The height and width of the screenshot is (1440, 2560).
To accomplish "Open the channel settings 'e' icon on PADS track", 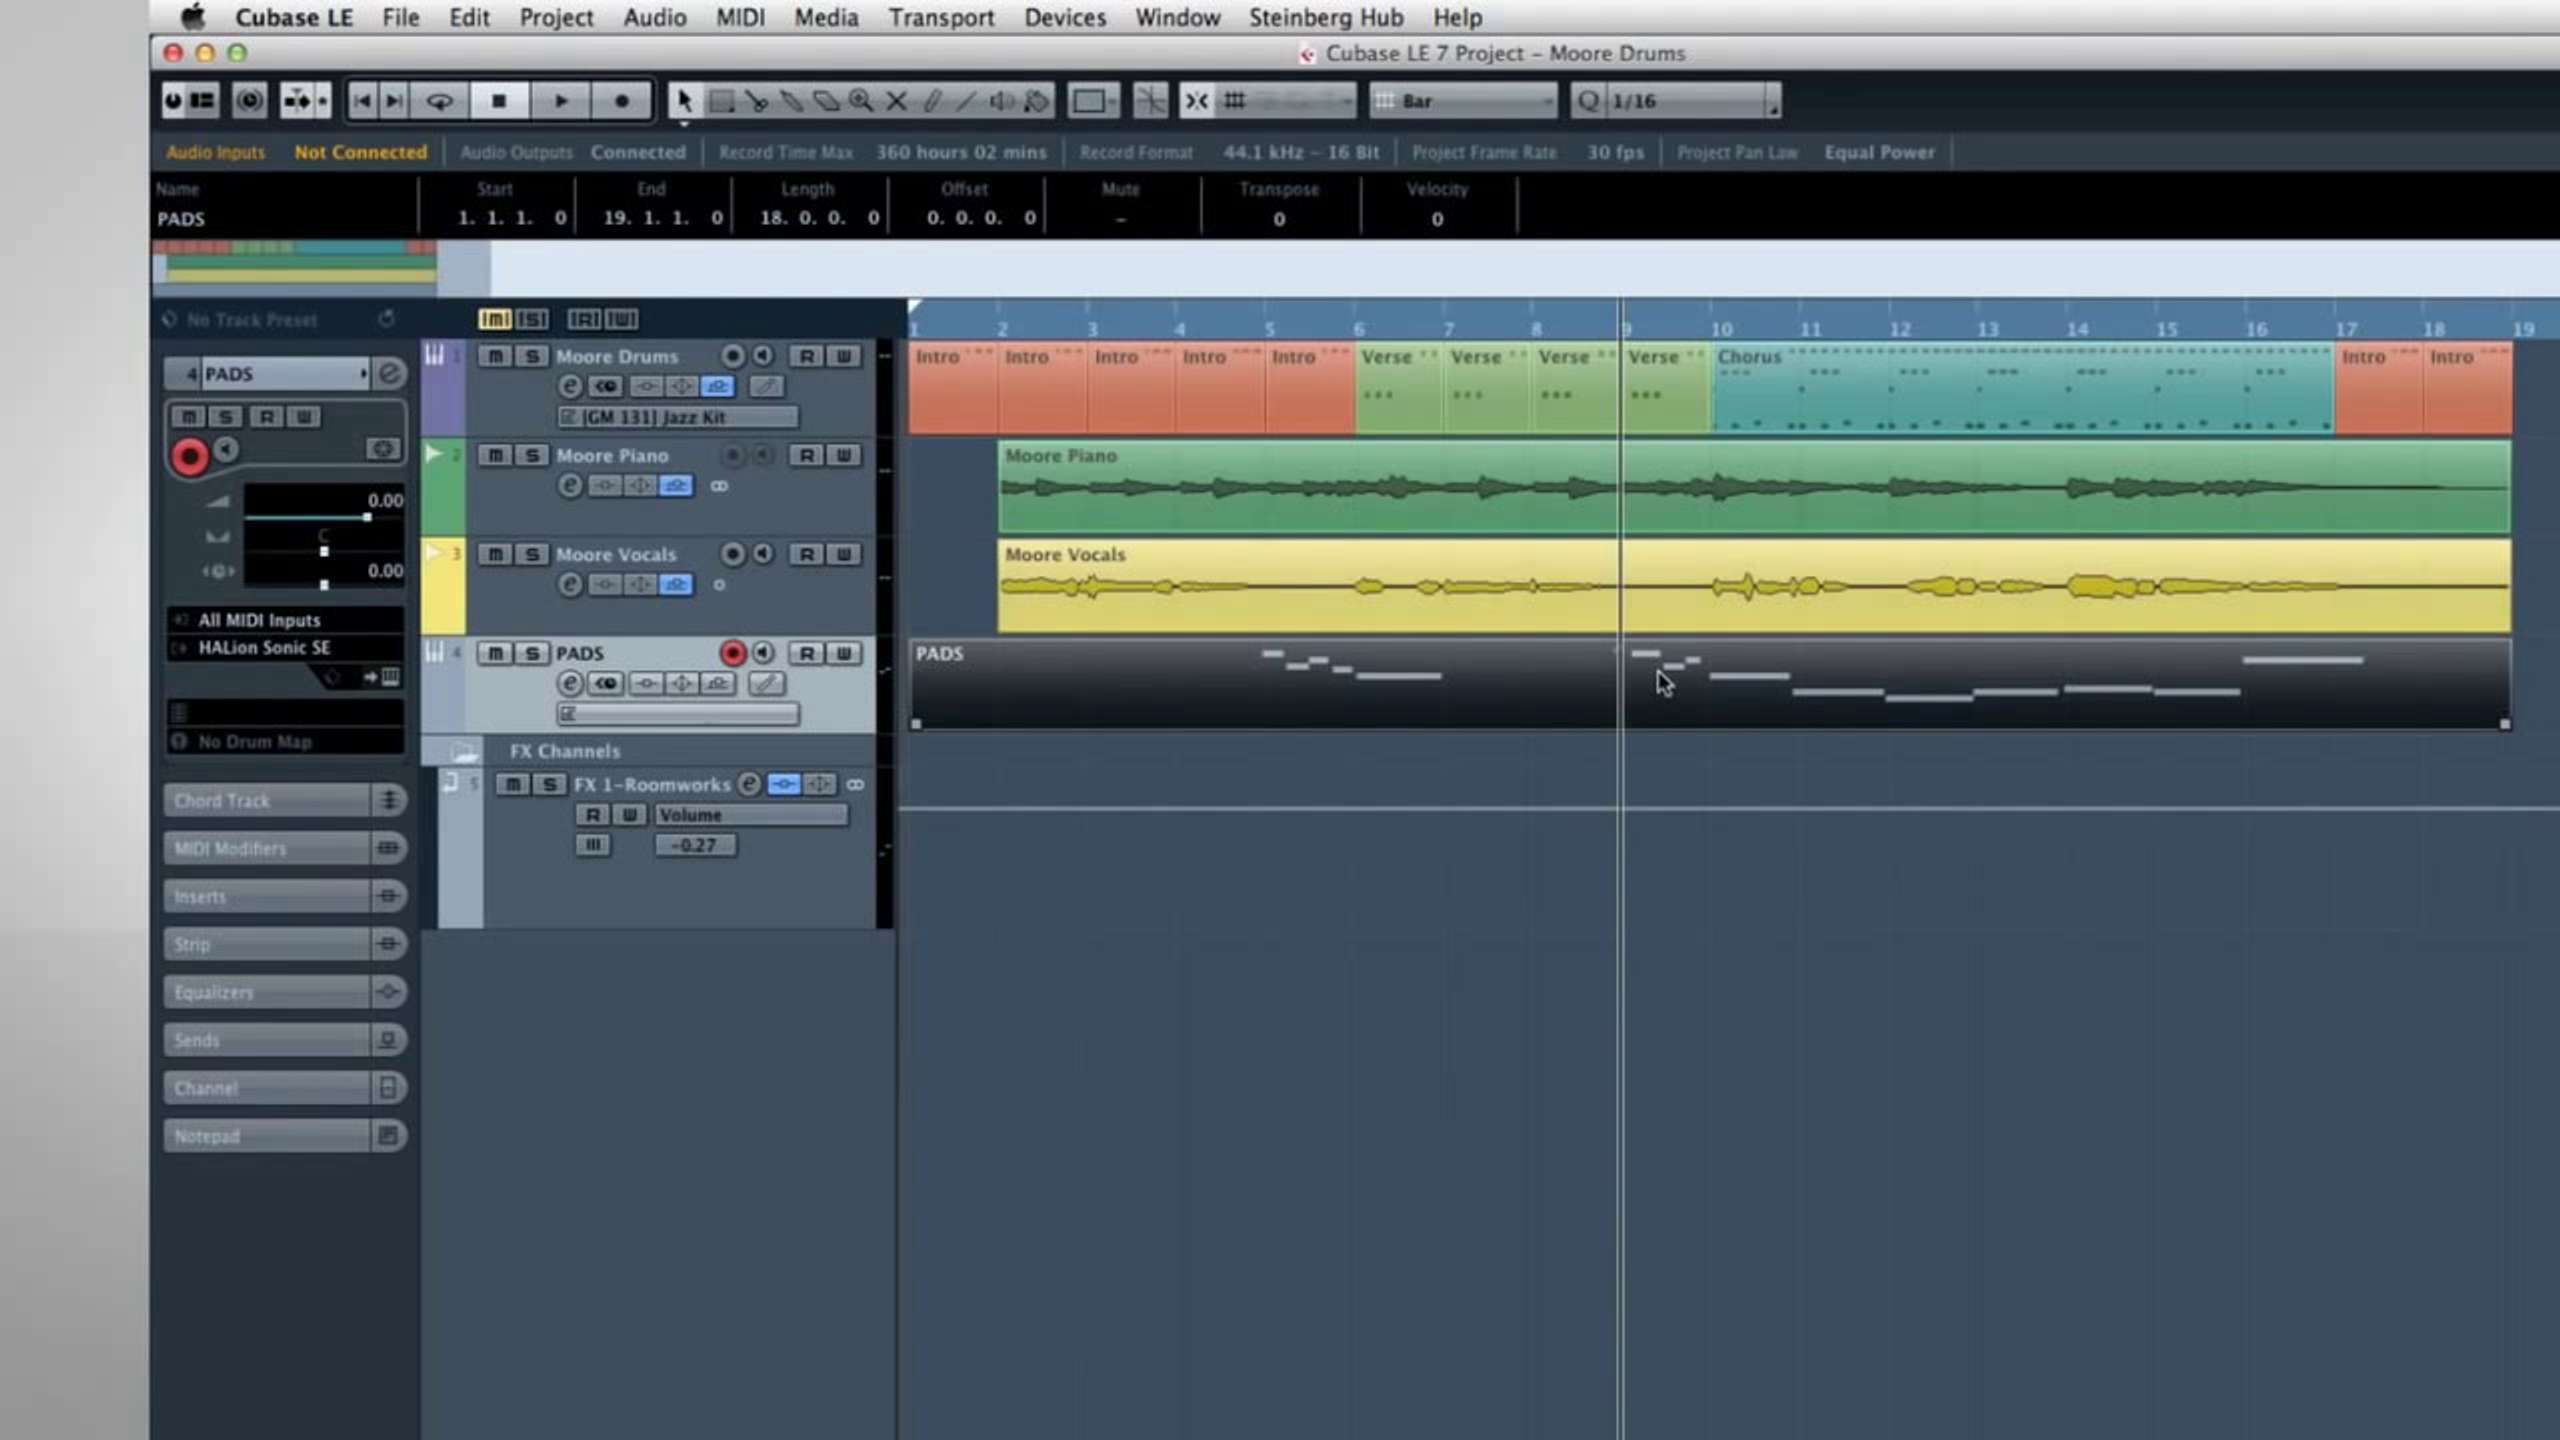I will 571,684.
